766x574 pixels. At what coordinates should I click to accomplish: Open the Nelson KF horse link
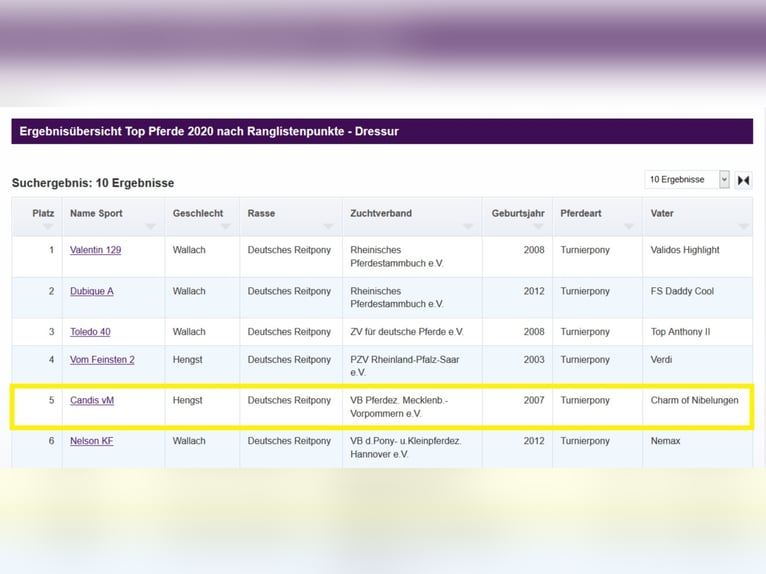91,441
